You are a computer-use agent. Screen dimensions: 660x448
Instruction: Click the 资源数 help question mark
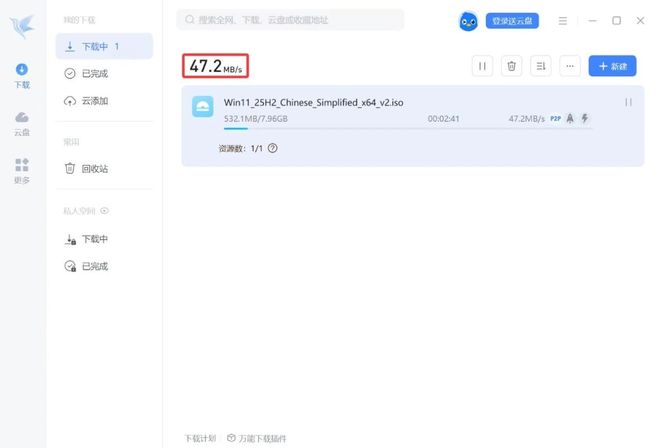coord(273,148)
